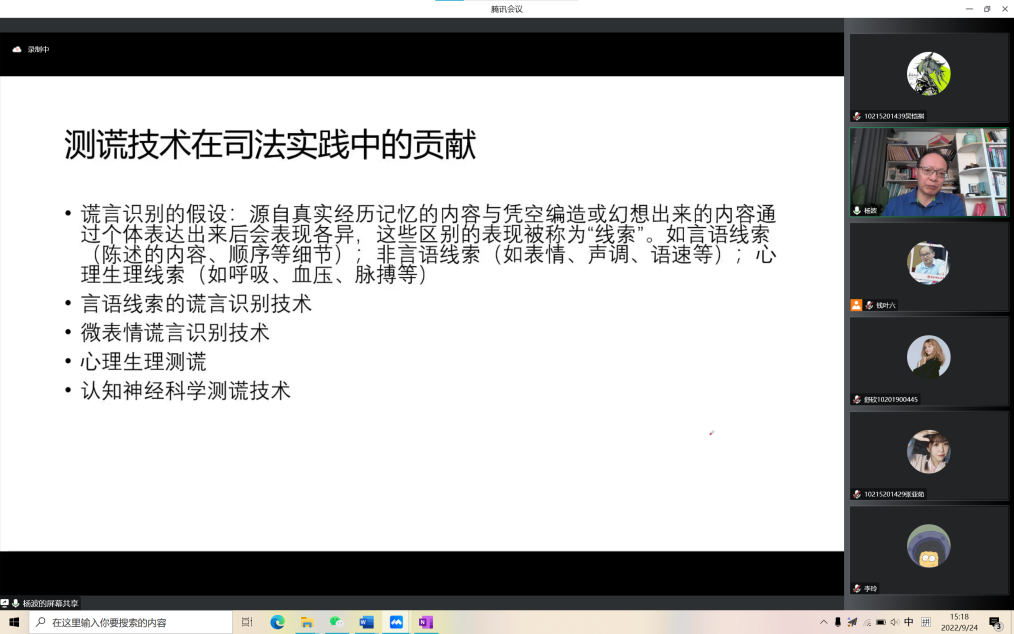The image size is (1014, 634).
Task: Open the Windows Start menu
Action: point(14,622)
